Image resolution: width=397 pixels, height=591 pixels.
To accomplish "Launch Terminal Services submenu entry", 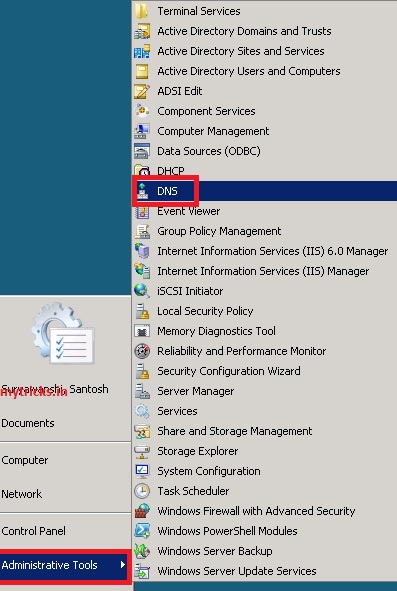I will (x=199, y=11).
